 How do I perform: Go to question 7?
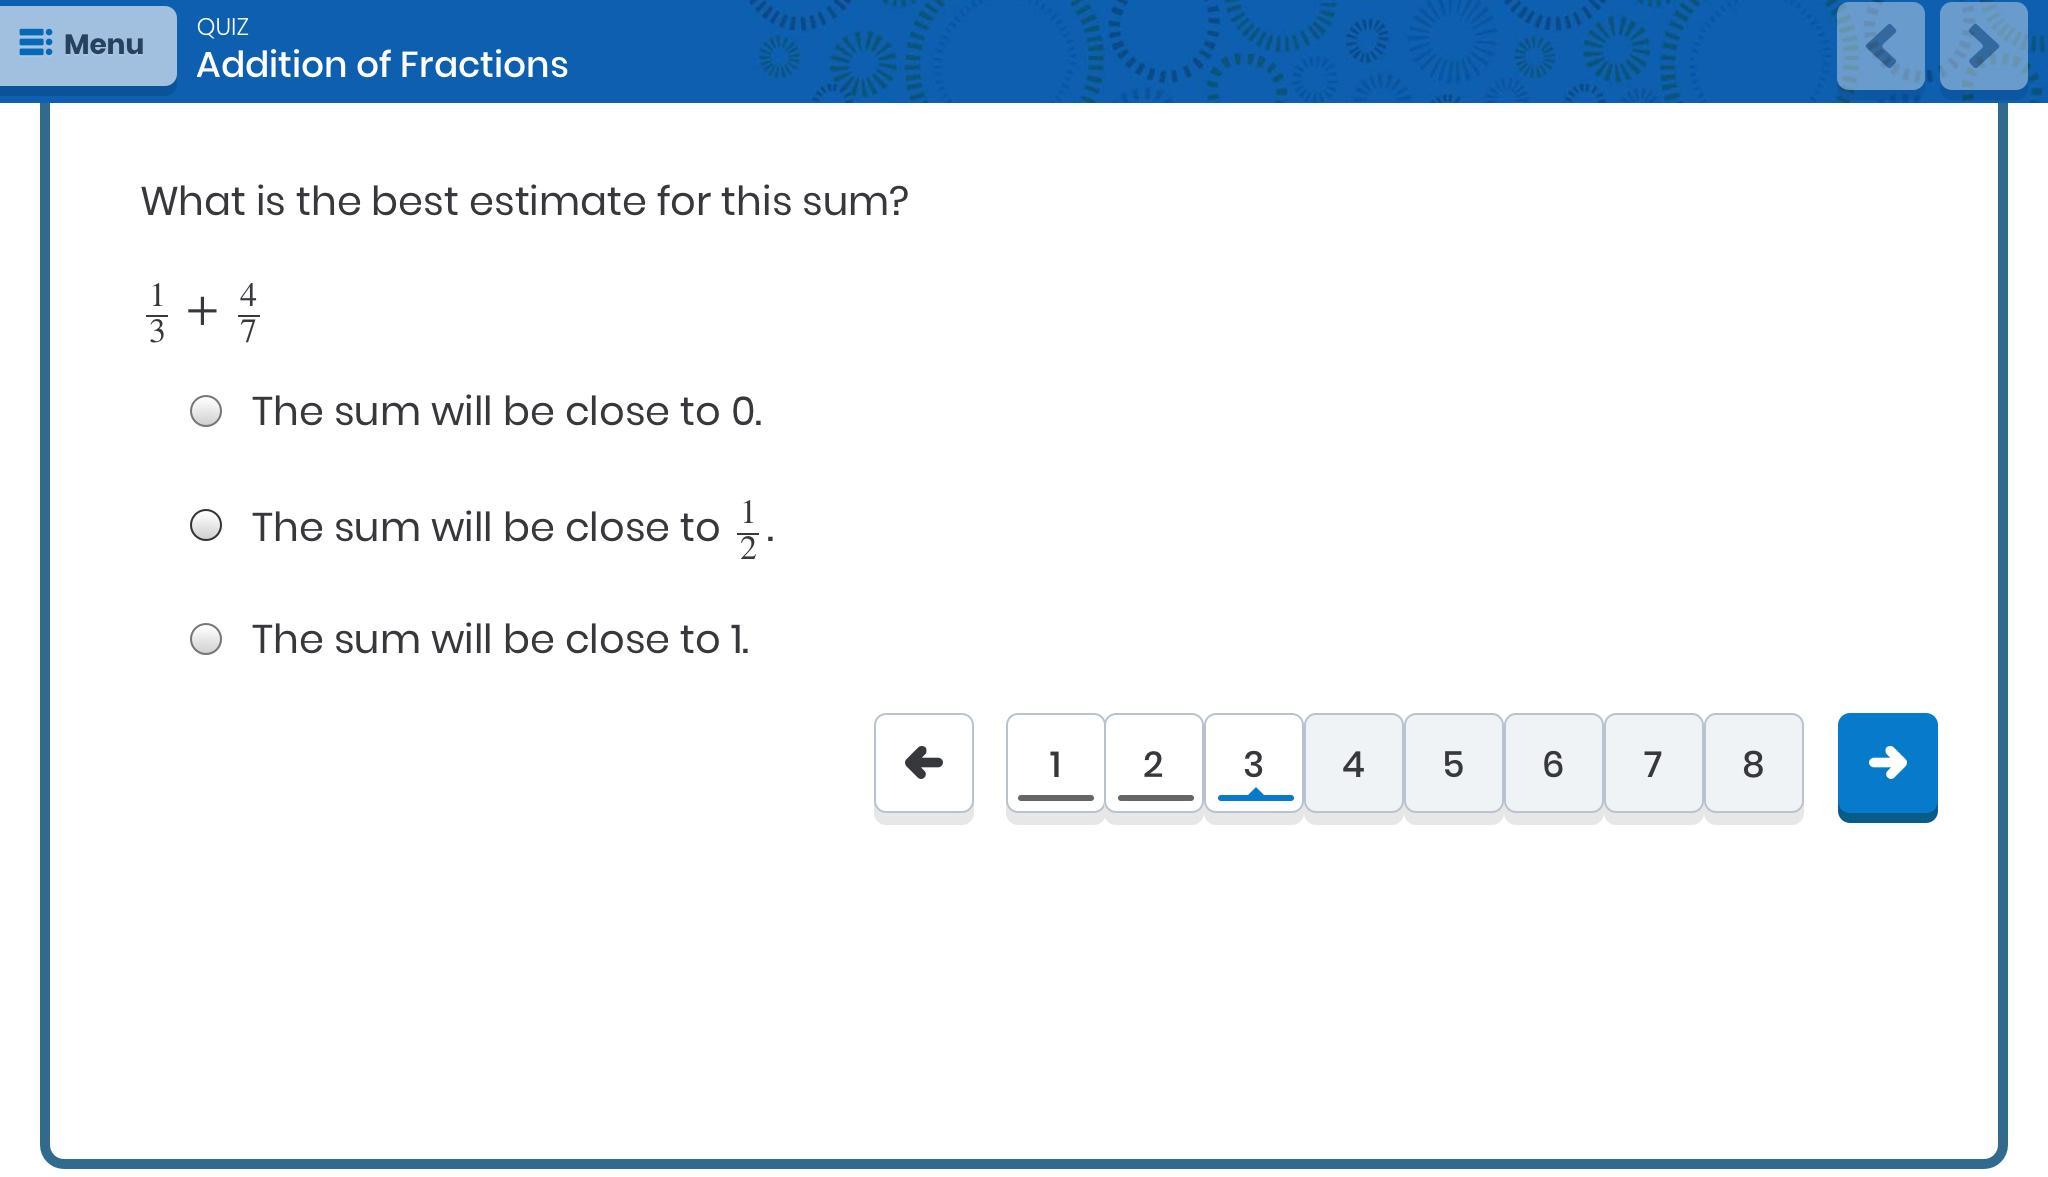click(1653, 764)
